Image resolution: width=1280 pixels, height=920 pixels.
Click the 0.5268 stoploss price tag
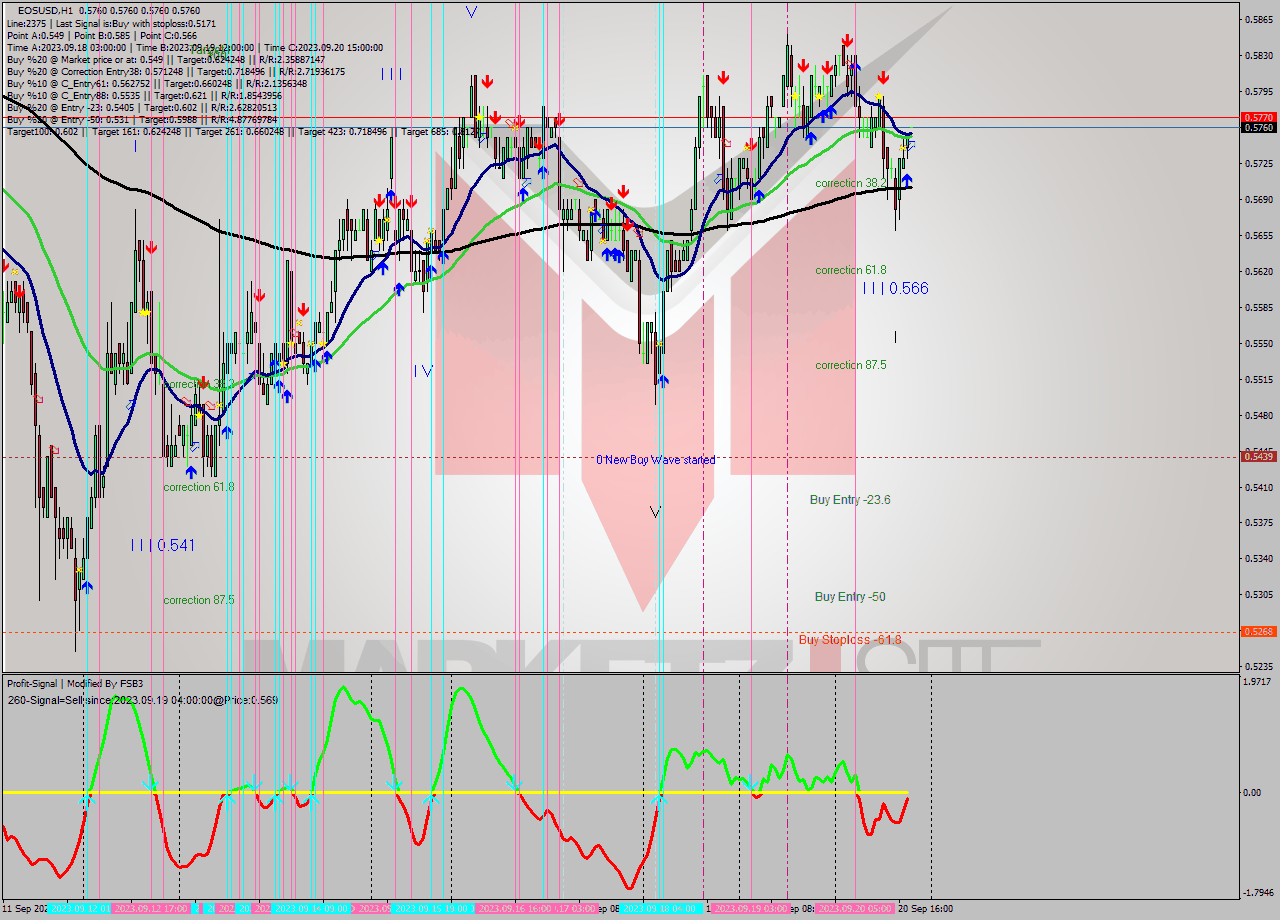(x=1258, y=631)
